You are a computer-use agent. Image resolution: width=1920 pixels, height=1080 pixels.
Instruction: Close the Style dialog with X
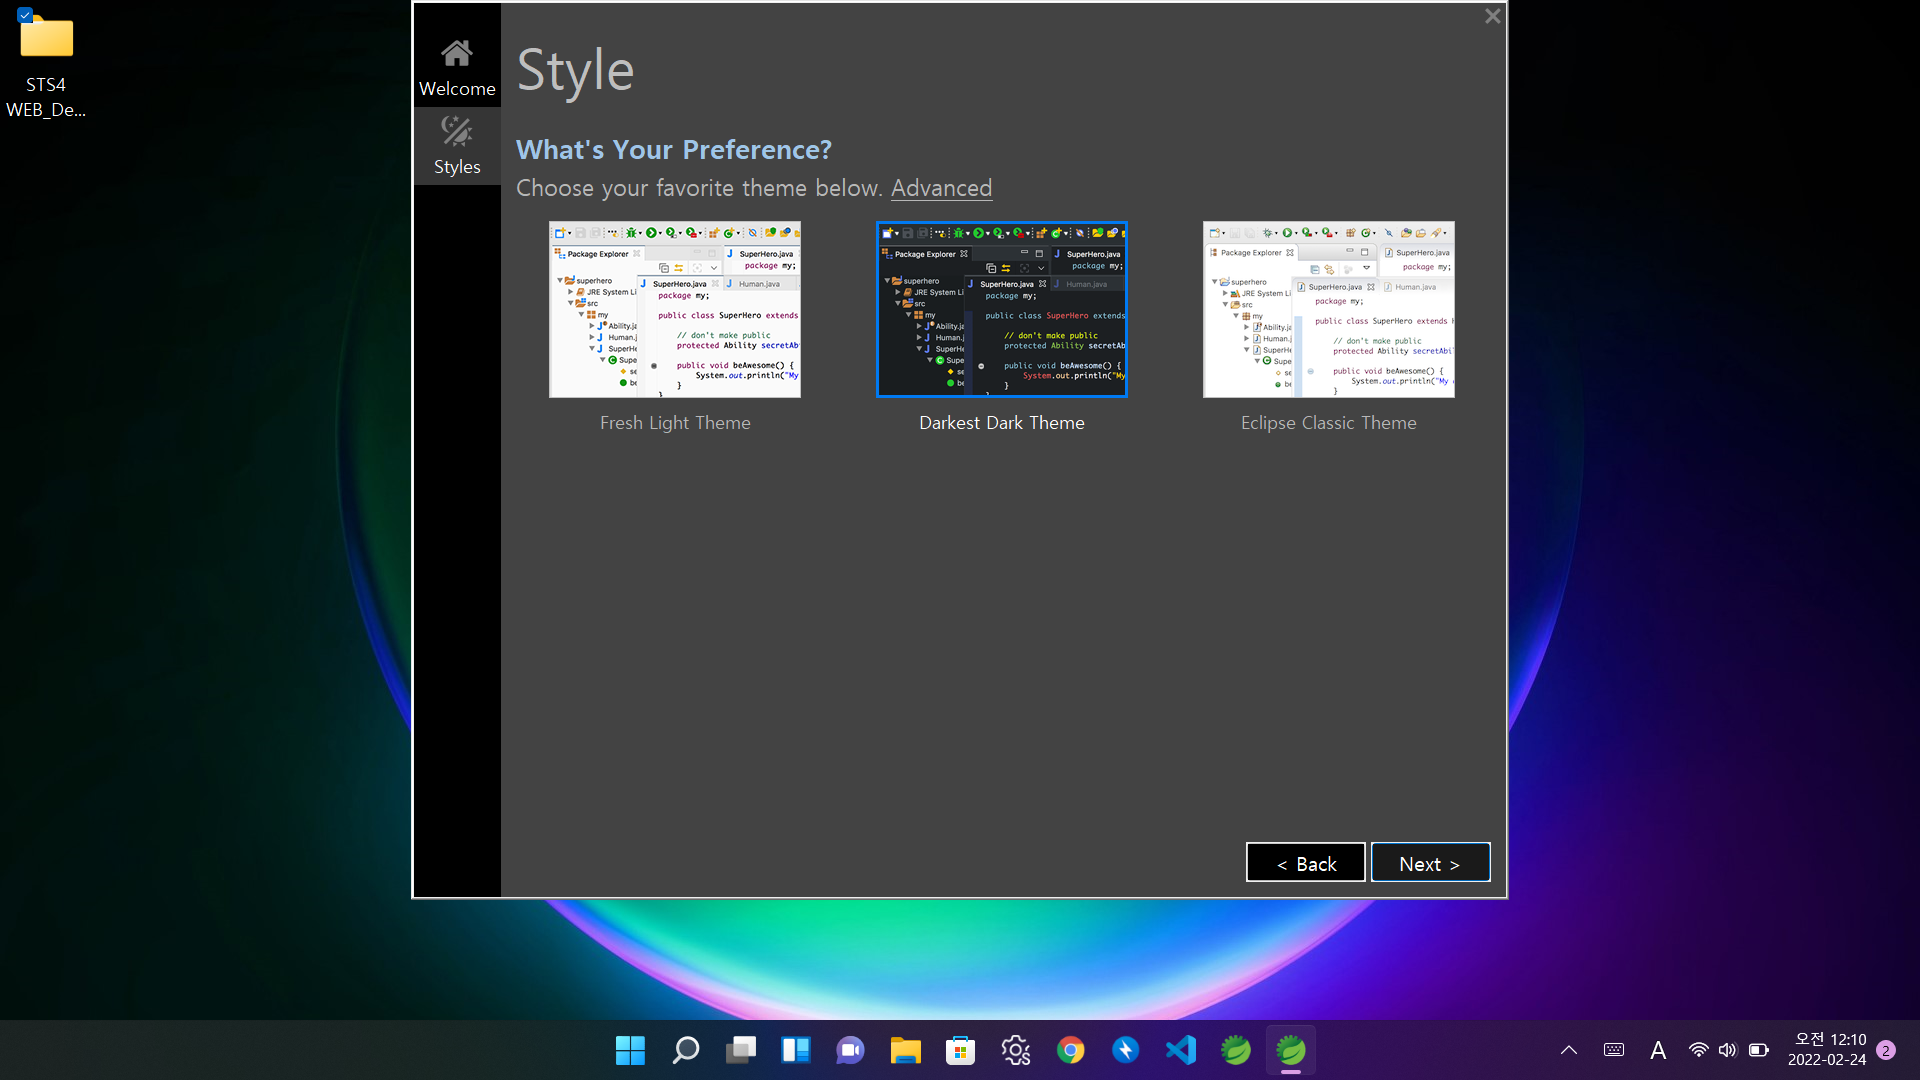(1492, 16)
